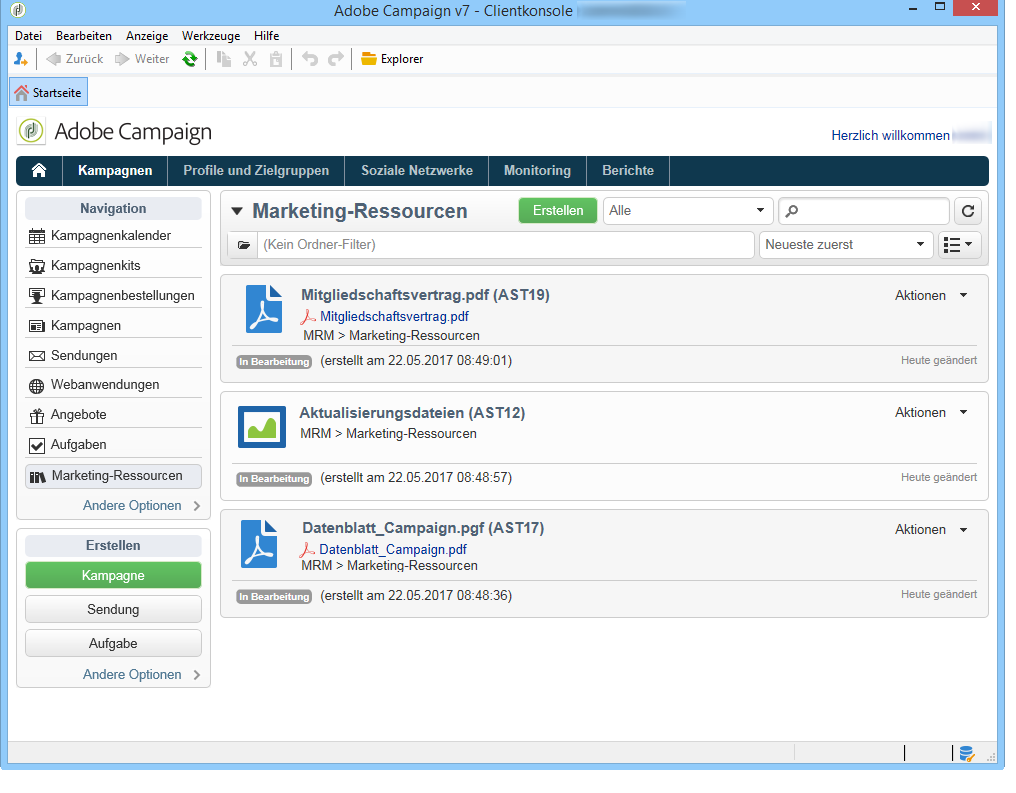Click the status bar database icon
The width and height of the screenshot is (1016, 793).
(x=967, y=753)
